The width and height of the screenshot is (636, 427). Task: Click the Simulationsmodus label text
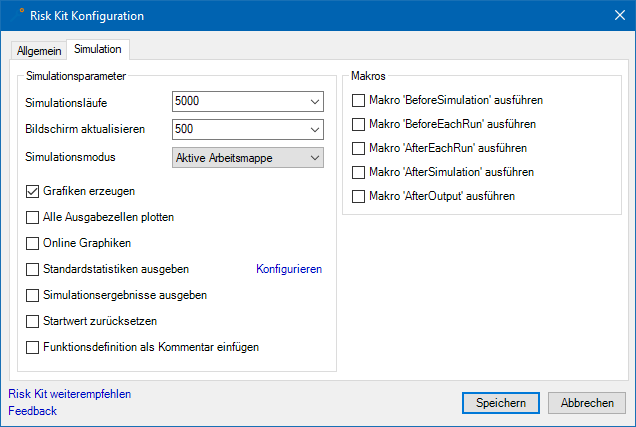(x=70, y=157)
